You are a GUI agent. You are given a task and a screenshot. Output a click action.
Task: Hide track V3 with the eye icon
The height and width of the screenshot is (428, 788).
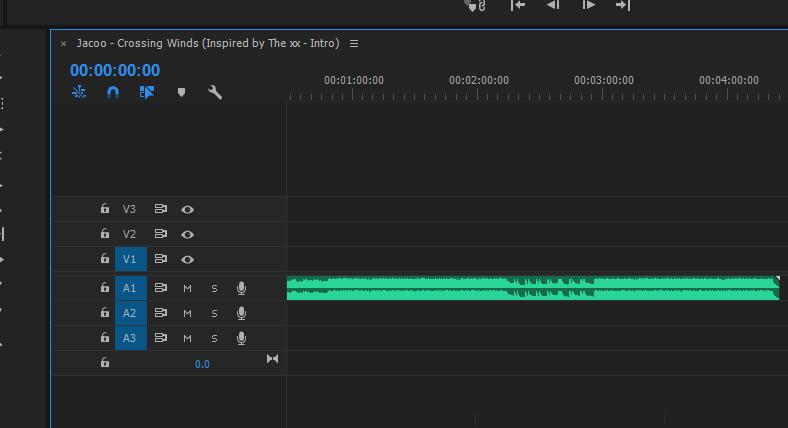pyautogui.click(x=187, y=209)
